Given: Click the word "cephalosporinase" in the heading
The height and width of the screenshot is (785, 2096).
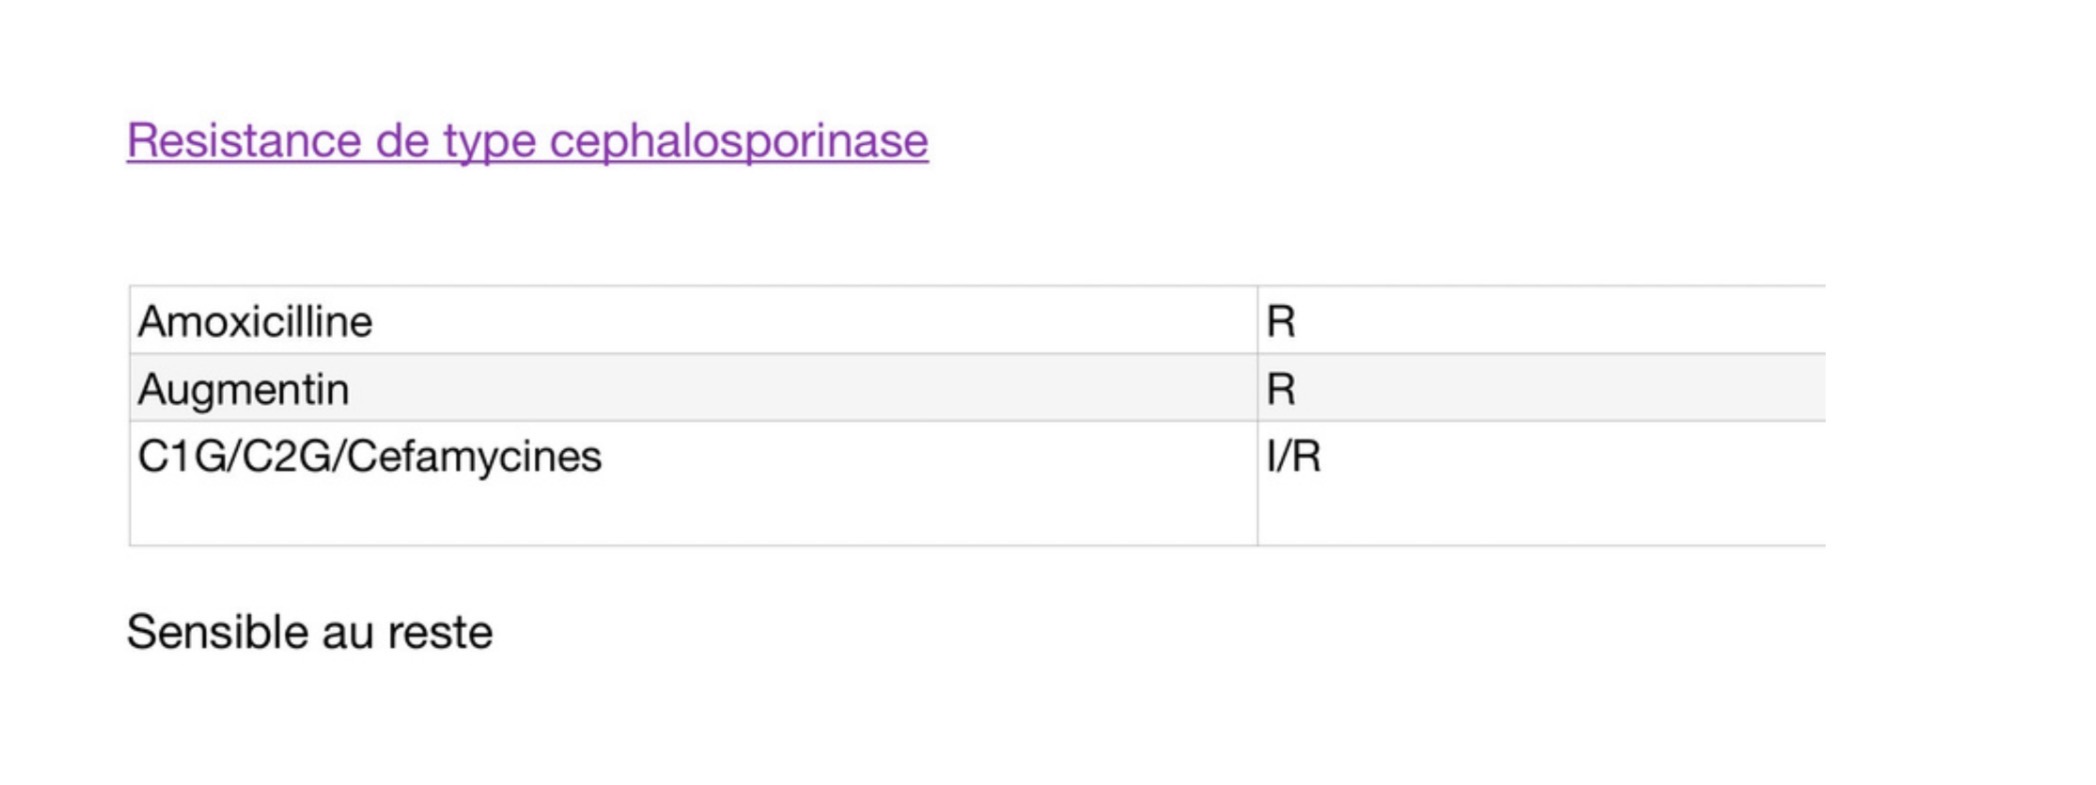Looking at the screenshot, I should 738,141.
